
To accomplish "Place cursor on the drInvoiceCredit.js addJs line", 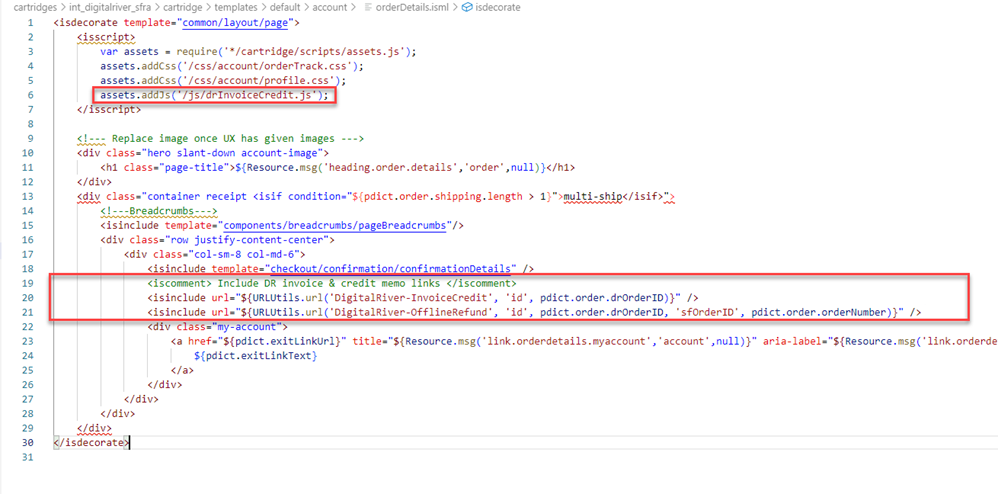I will tap(214, 95).
